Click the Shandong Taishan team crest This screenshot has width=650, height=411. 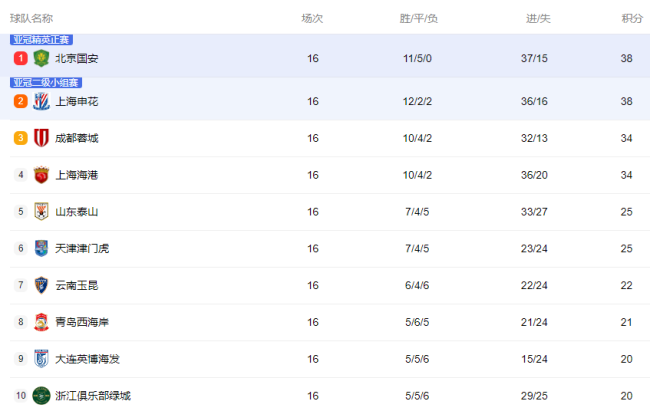pos(41,212)
